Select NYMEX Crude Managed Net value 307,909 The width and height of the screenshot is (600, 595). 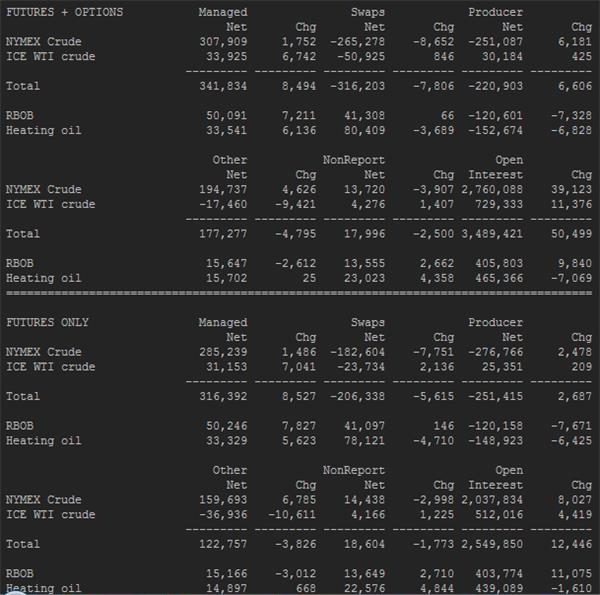[x=223, y=42]
